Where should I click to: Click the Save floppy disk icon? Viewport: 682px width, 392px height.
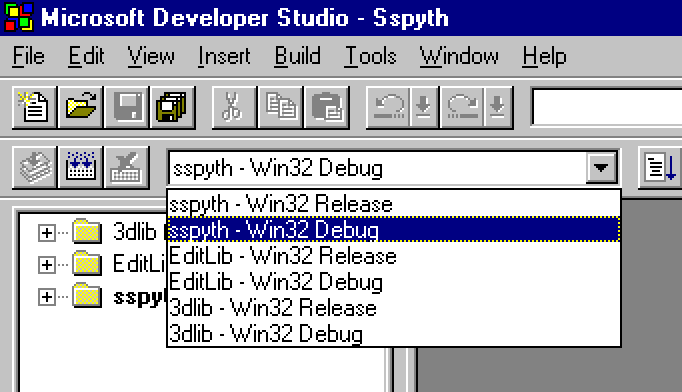127,107
